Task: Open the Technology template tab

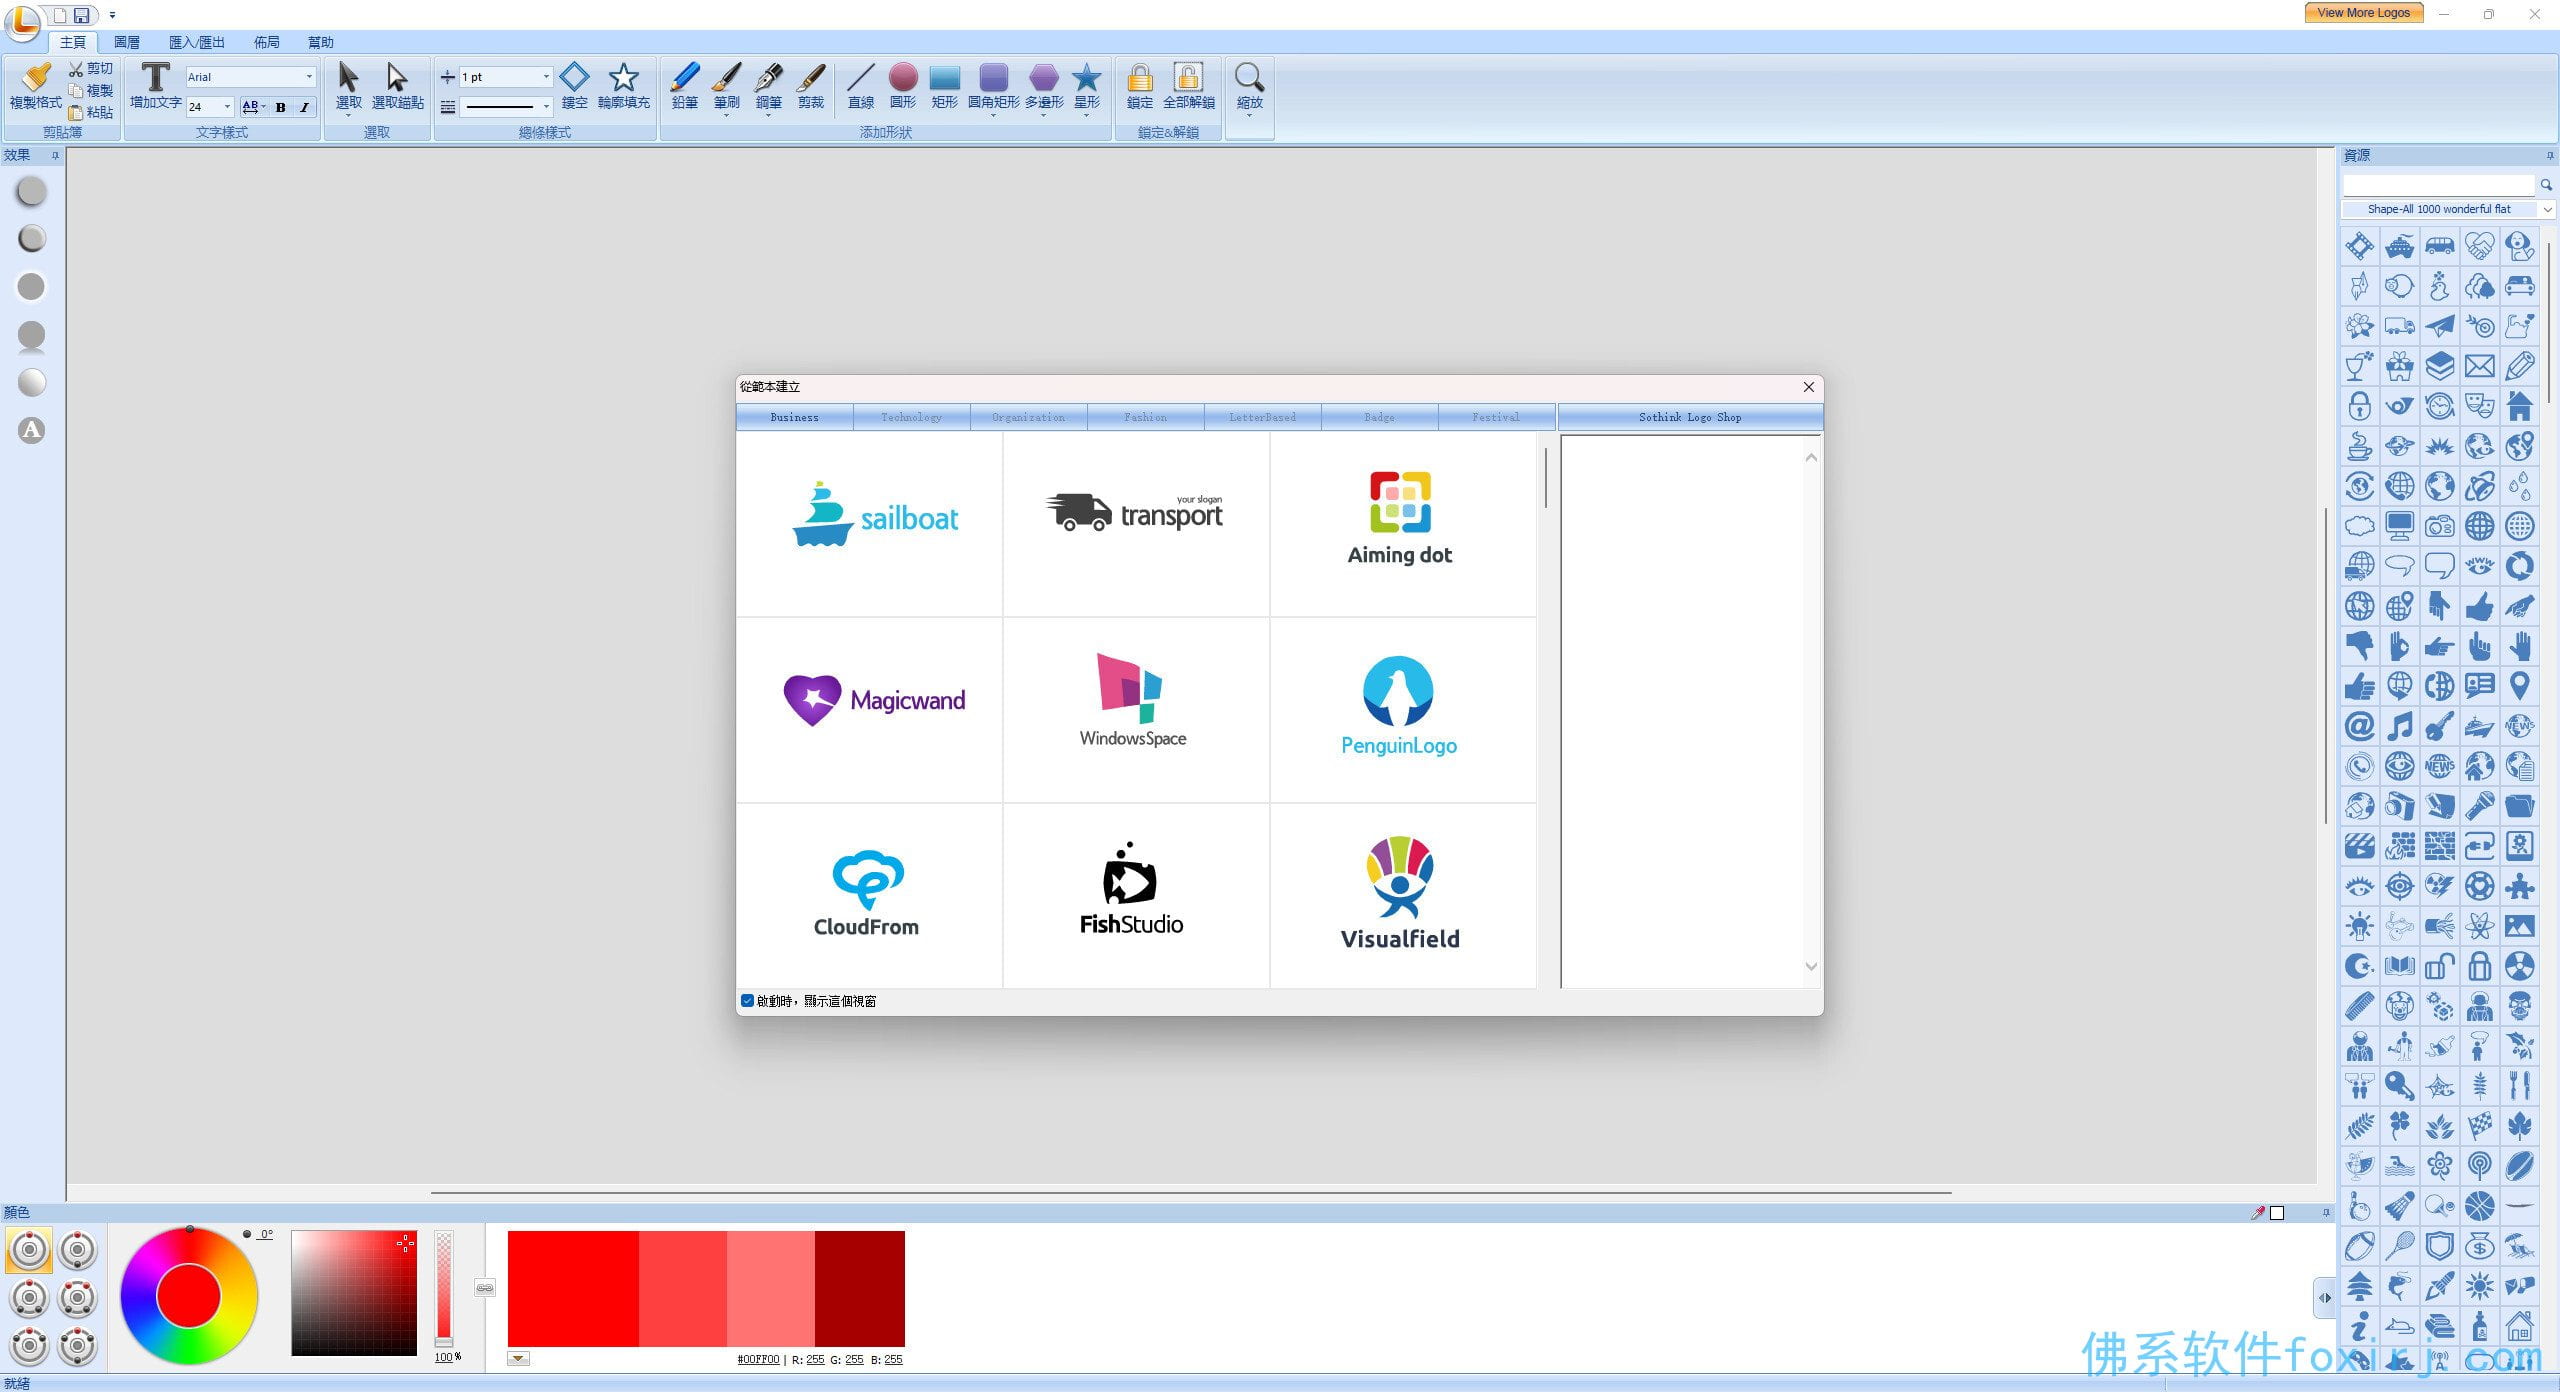Action: [x=911, y=417]
